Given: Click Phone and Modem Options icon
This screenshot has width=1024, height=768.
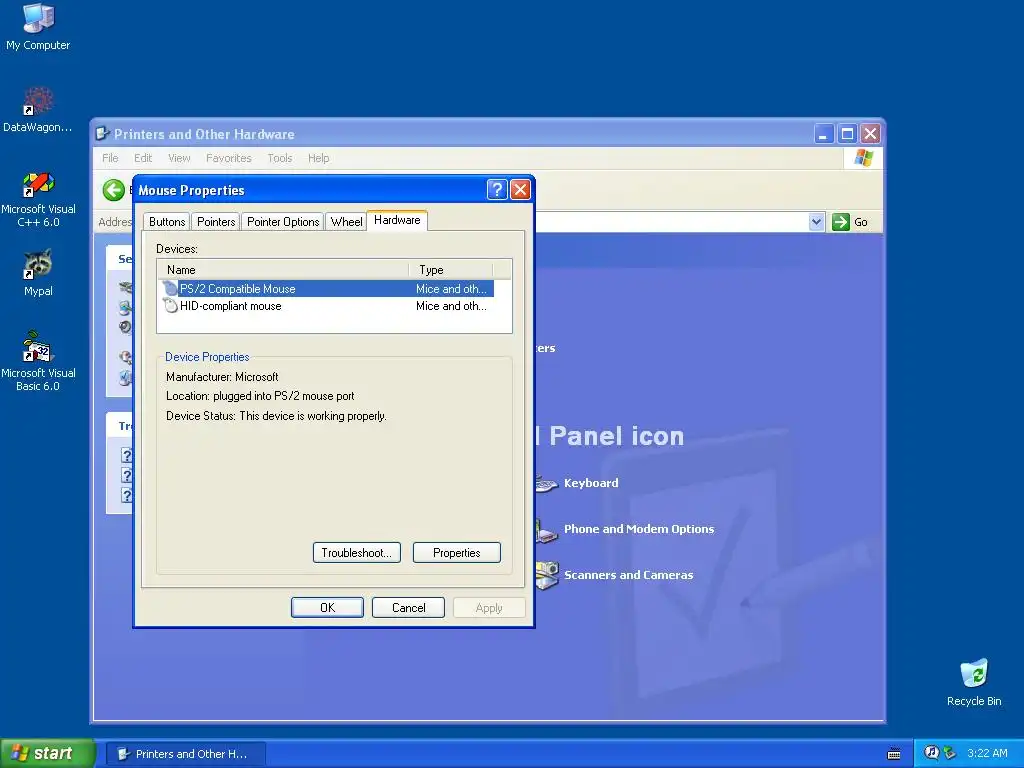Looking at the screenshot, I should (547, 530).
